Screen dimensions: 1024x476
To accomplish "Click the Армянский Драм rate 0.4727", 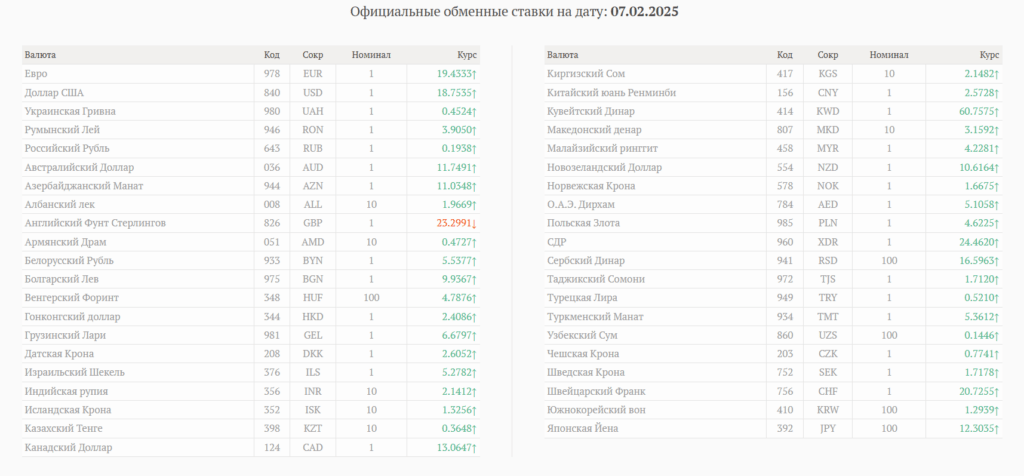I will point(460,242).
